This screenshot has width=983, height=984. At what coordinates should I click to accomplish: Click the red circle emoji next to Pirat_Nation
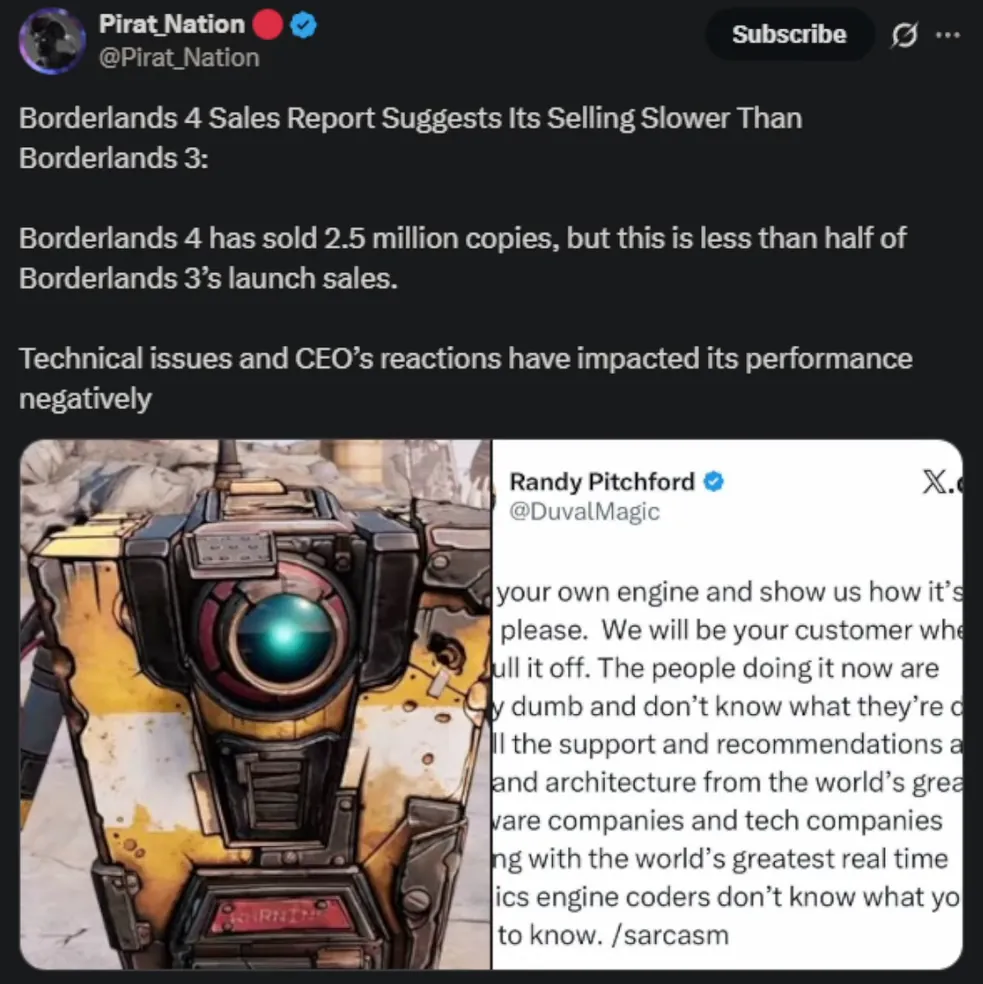[267, 25]
